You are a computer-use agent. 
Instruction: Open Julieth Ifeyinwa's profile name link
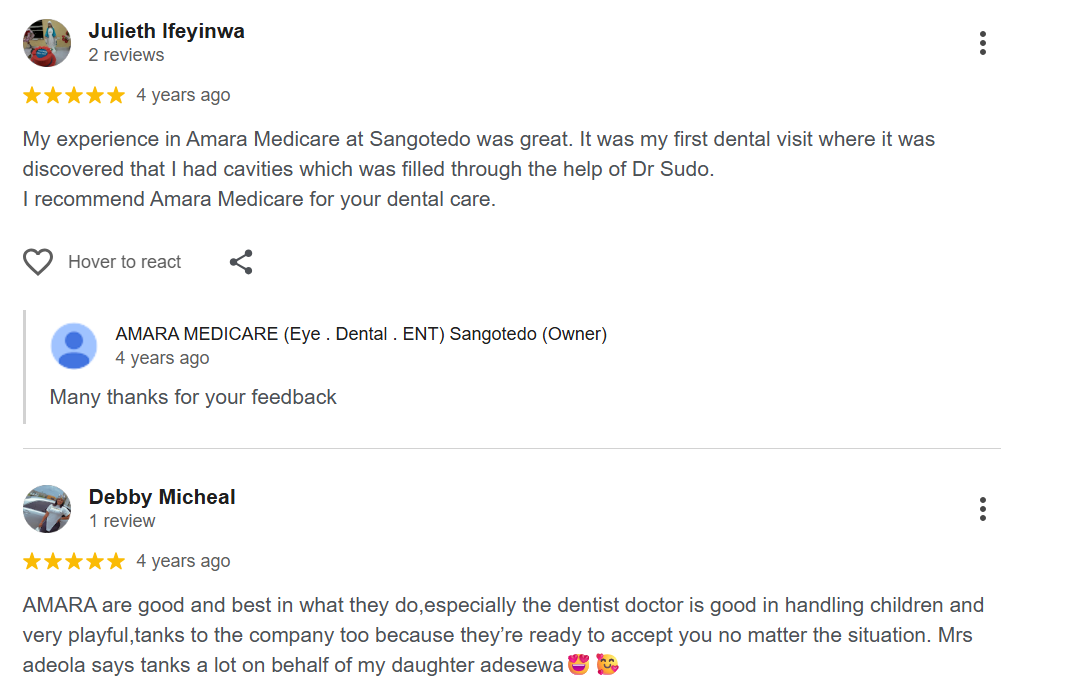[x=166, y=31]
